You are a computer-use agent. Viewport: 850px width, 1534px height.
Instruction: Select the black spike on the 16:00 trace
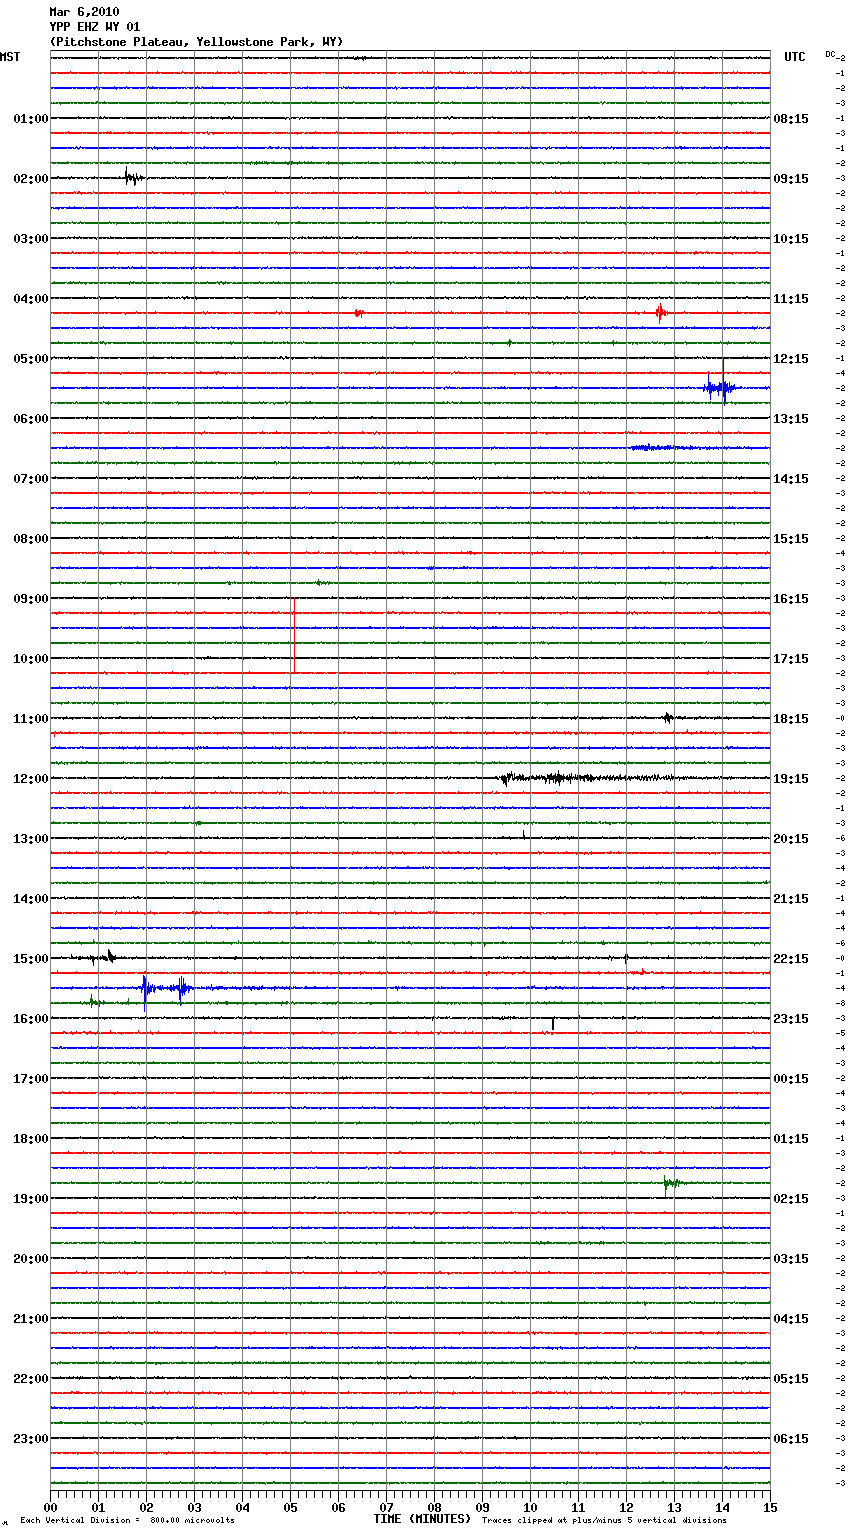coord(553,1023)
